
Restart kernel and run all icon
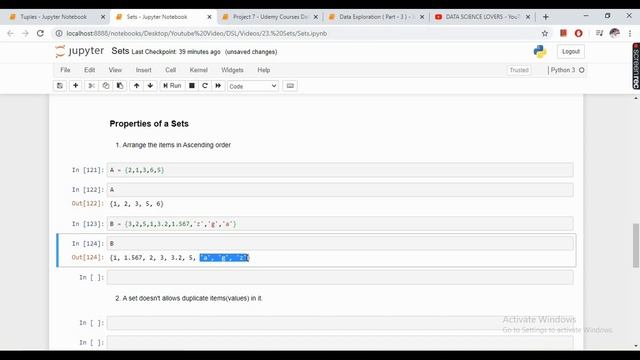point(218,86)
